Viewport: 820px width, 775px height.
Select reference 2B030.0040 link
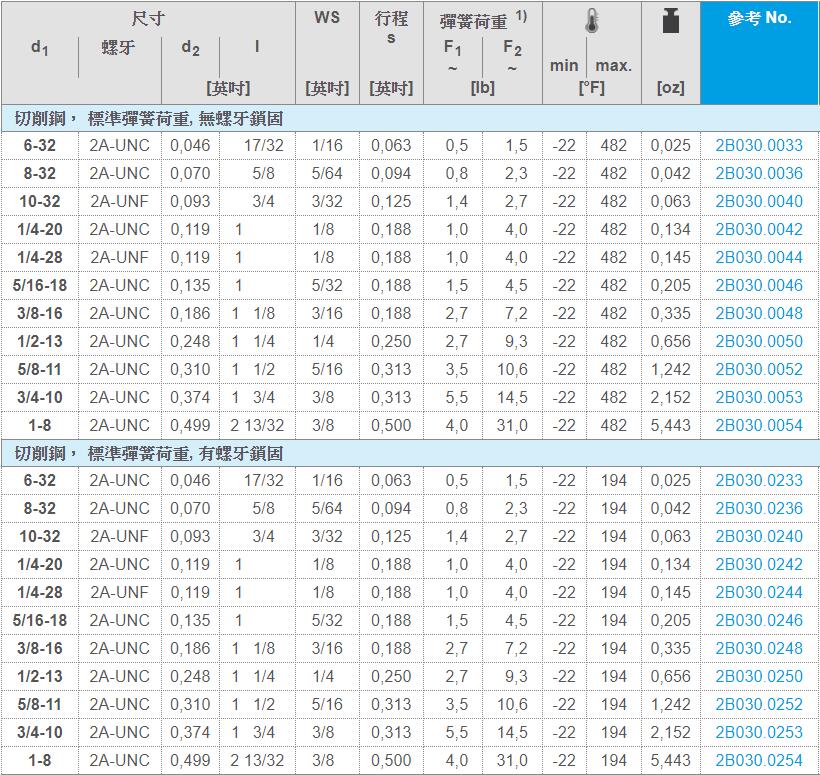(759, 201)
